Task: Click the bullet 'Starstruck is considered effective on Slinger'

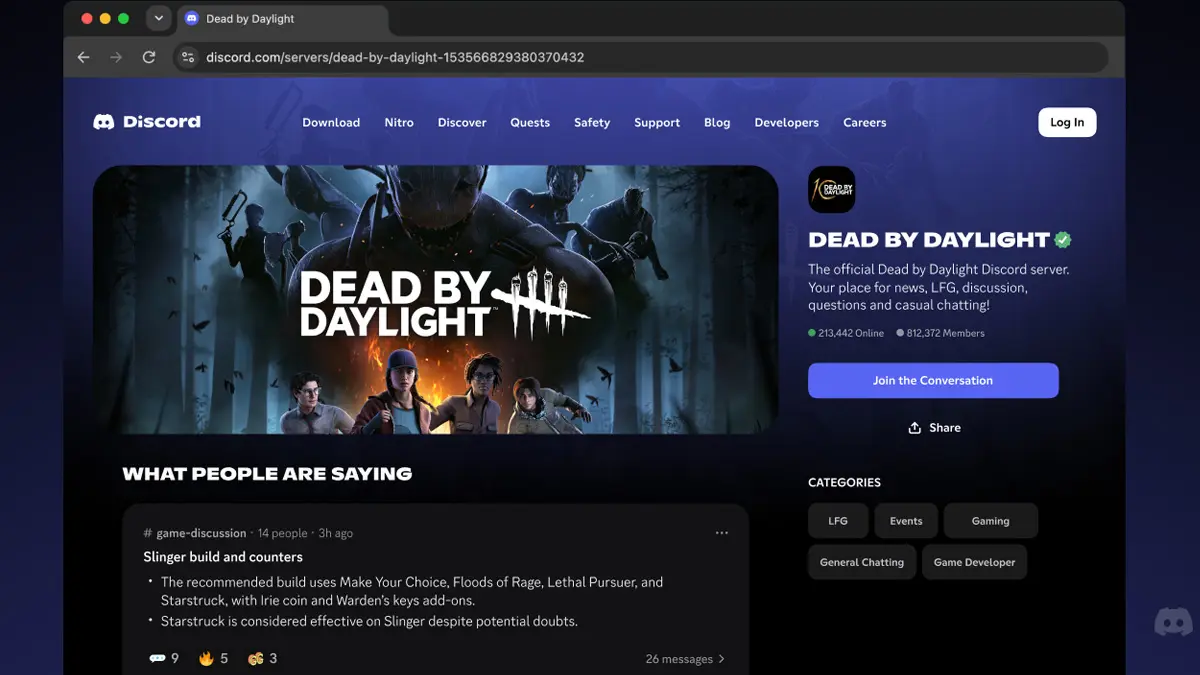Action: 369,621
